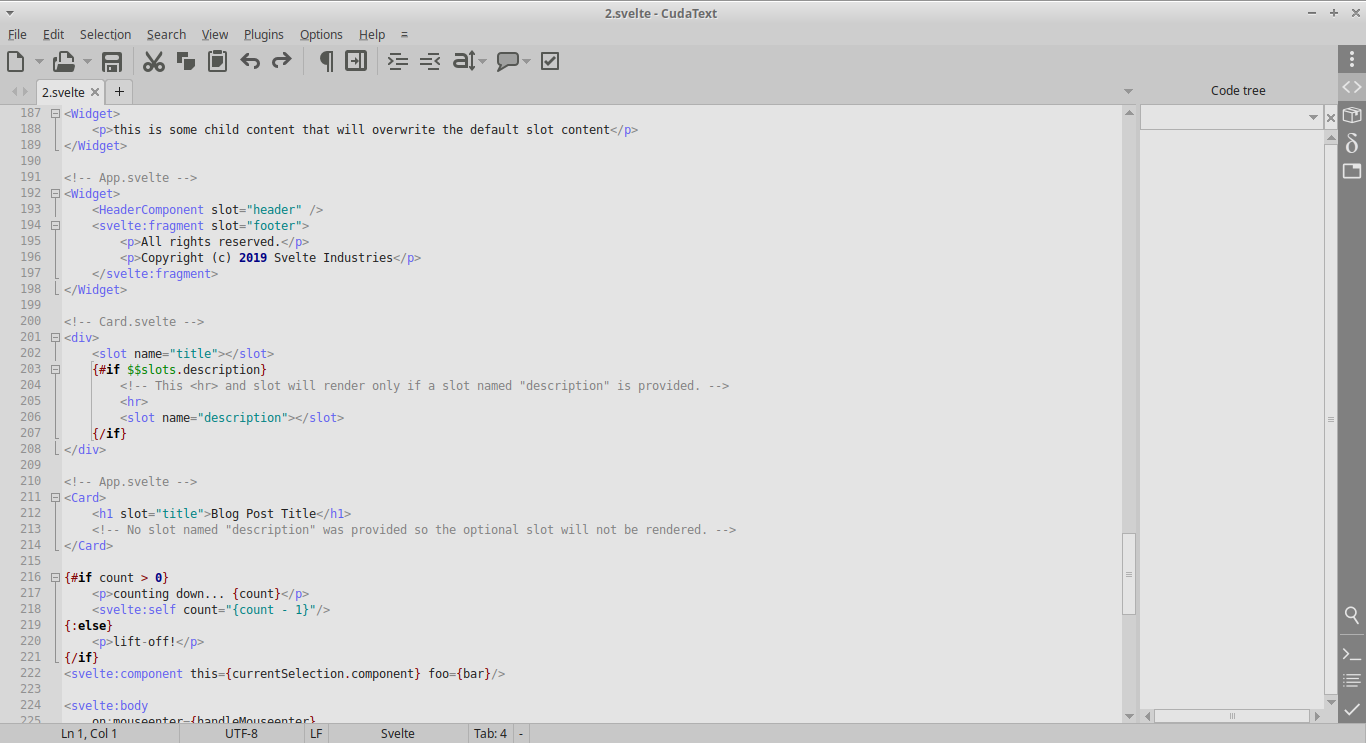The image size is (1366, 743).
Task: Click editor scrollbar down arrow
Action: click(x=1129, y=716)
